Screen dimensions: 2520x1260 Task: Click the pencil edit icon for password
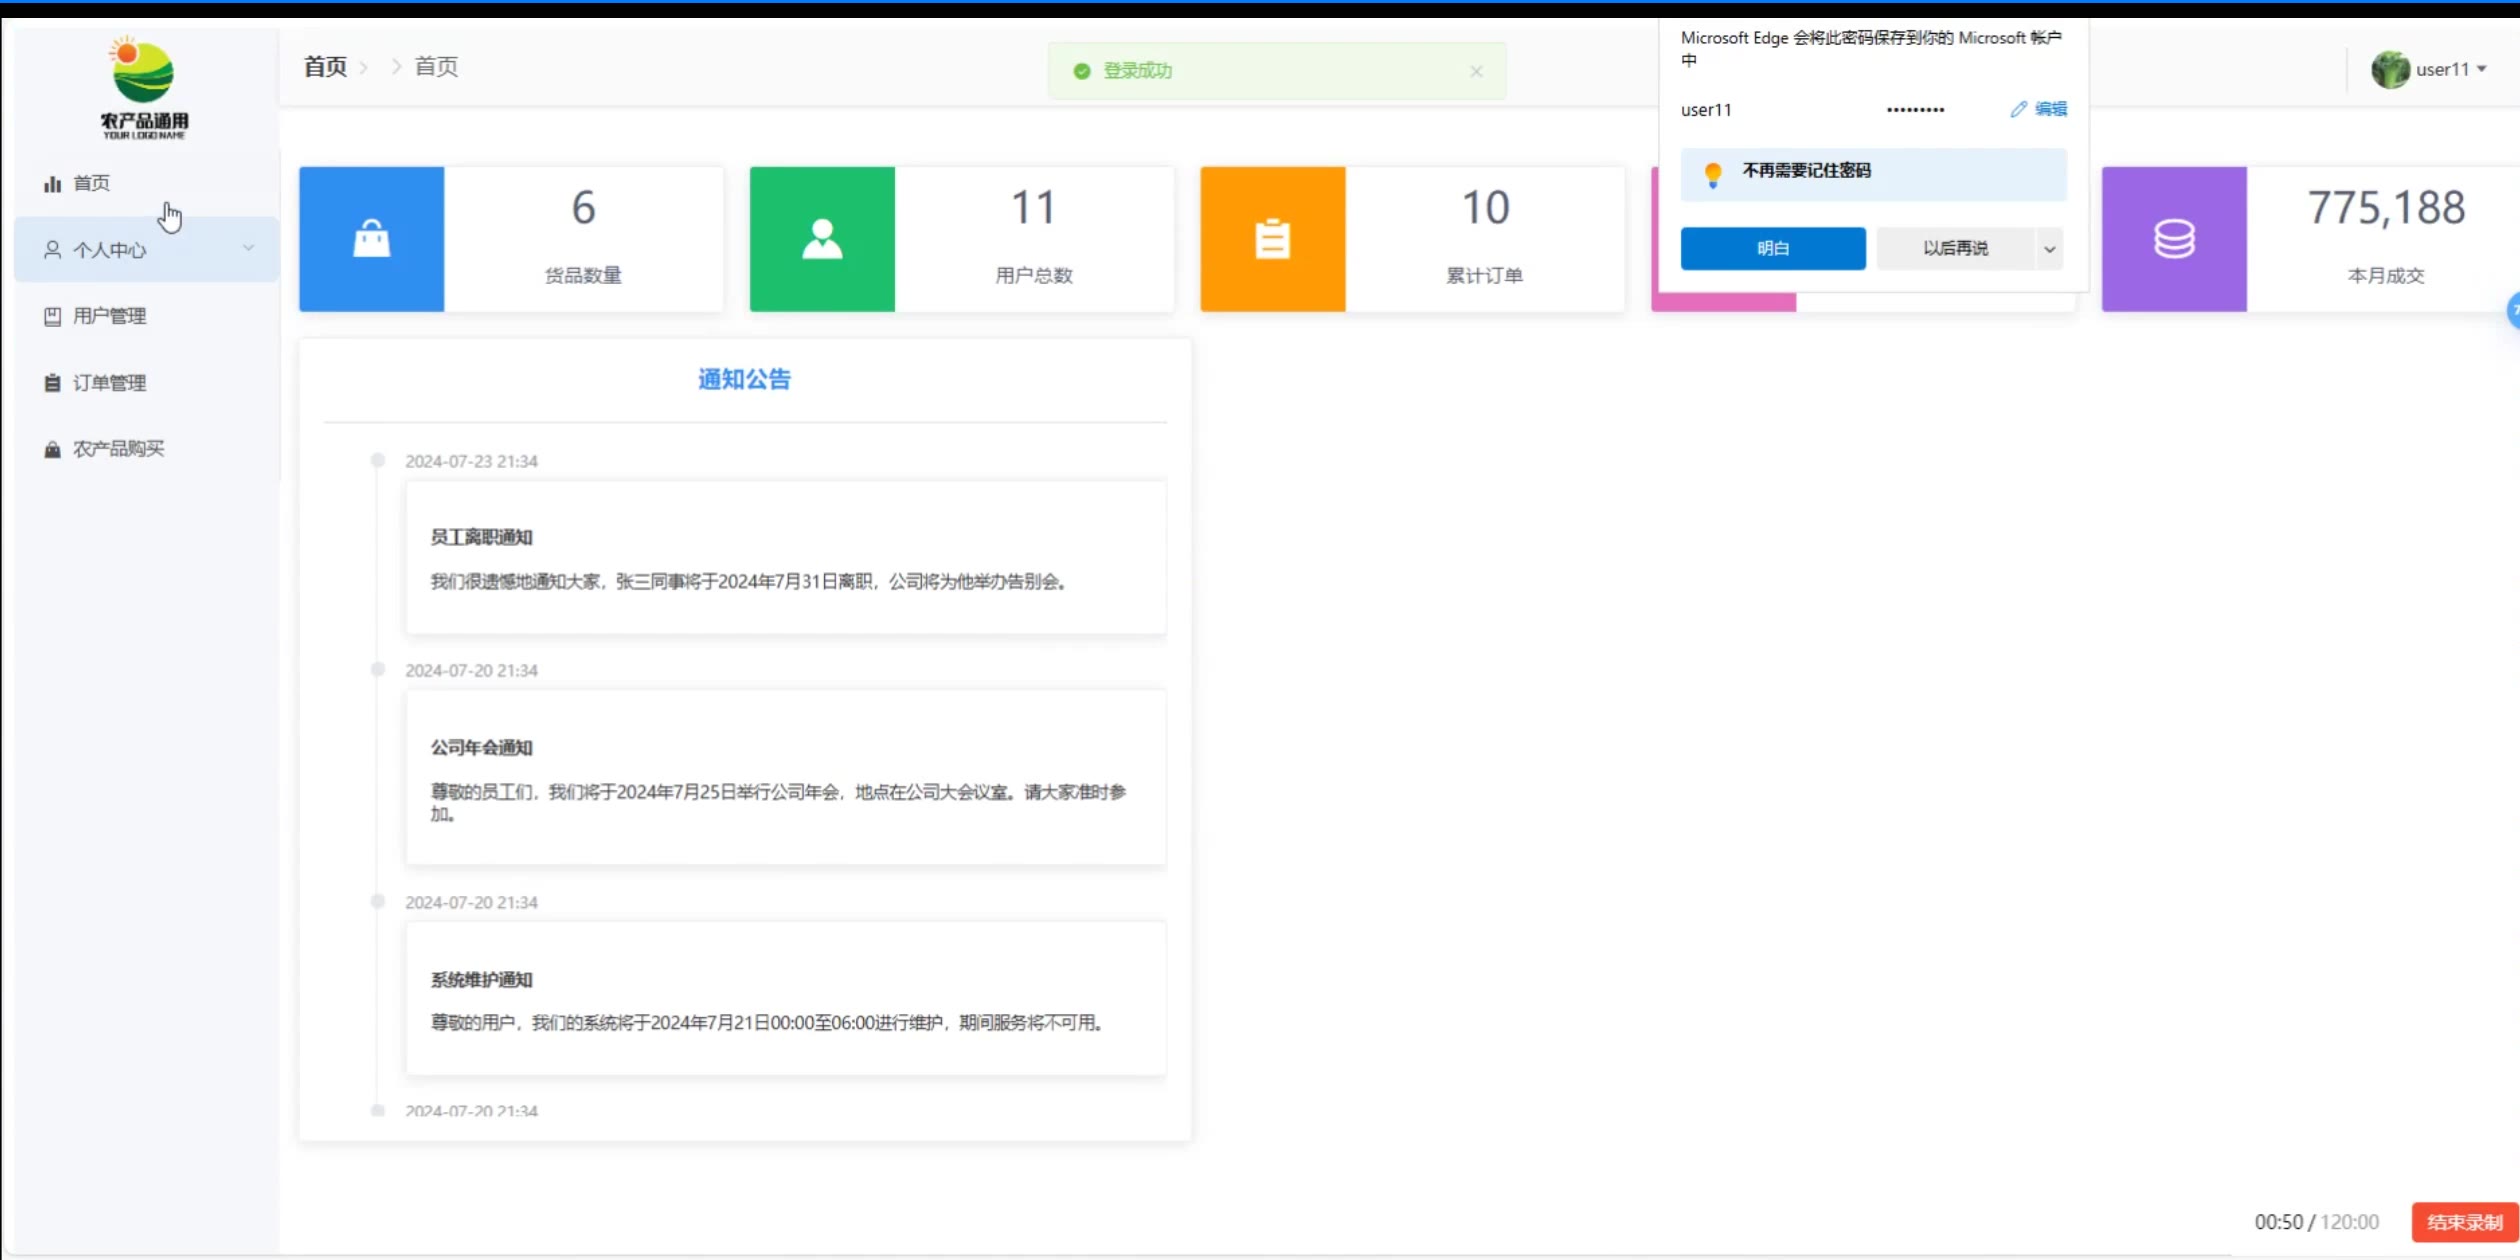[2018, 109]
